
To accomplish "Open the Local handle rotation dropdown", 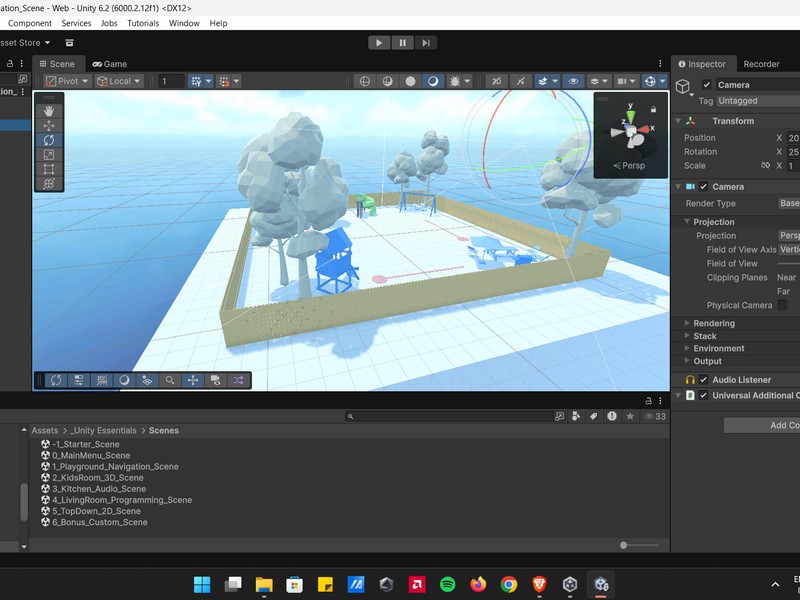I will pyautogui.click(x=119, y=81).
